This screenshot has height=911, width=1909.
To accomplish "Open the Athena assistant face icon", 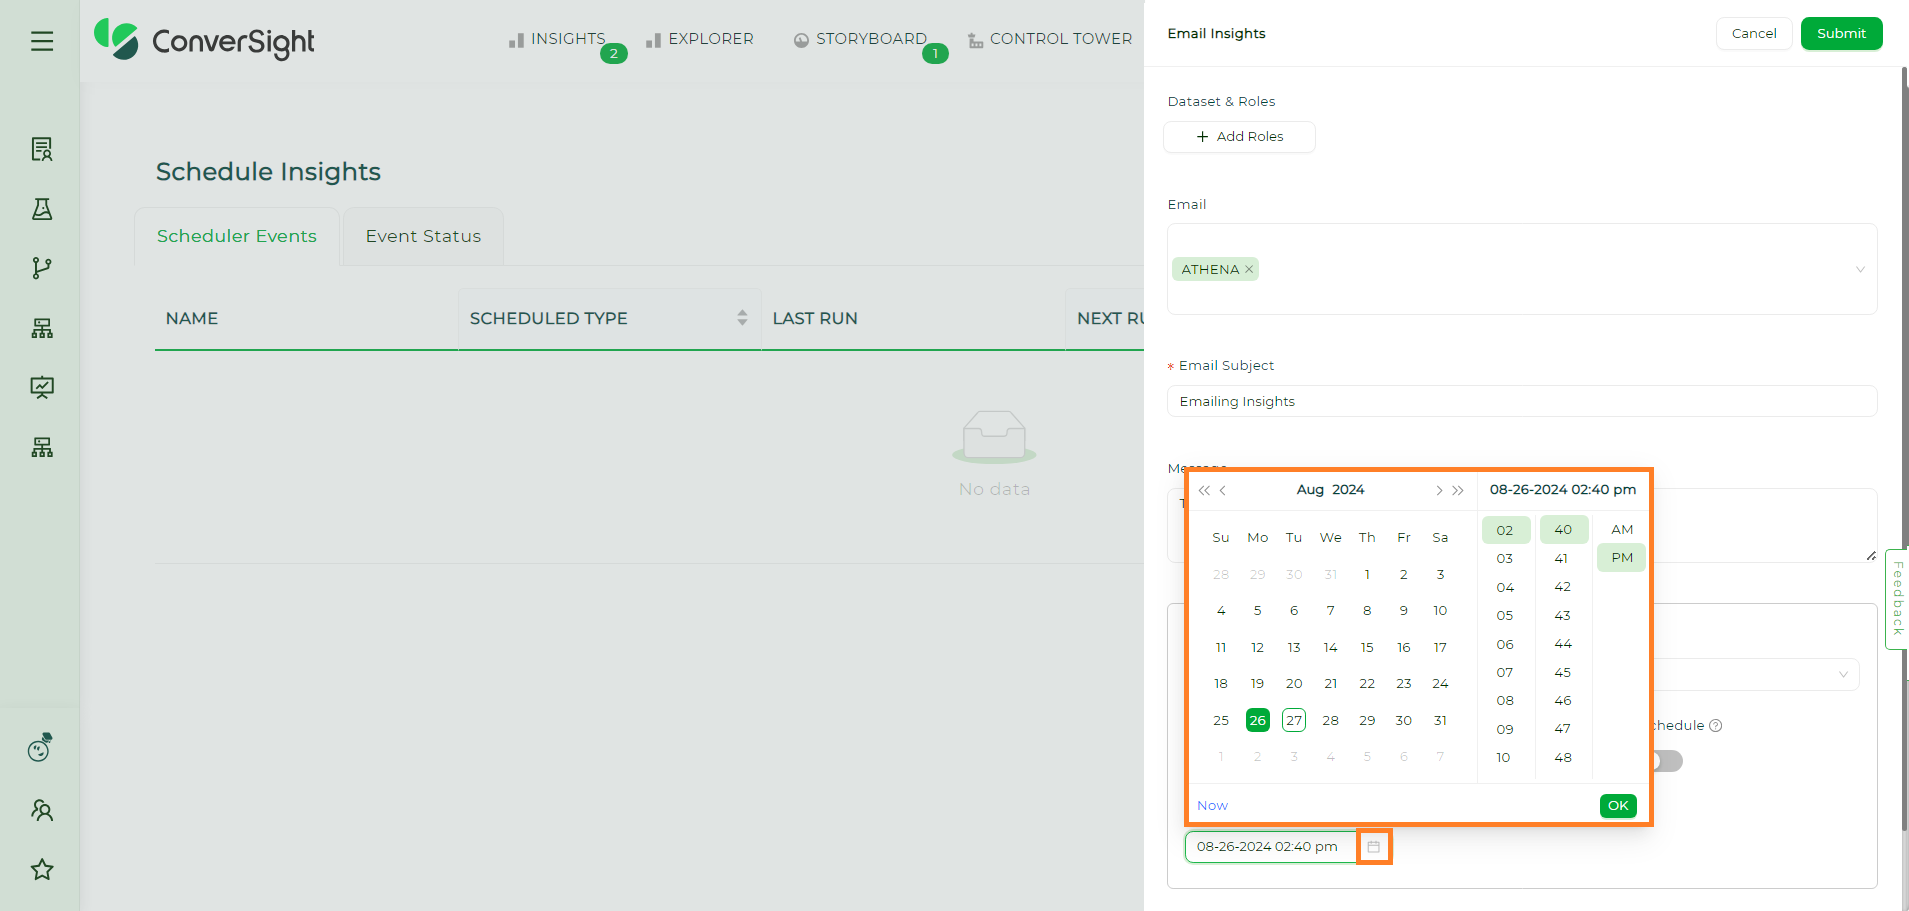I will tap(40, 747).
